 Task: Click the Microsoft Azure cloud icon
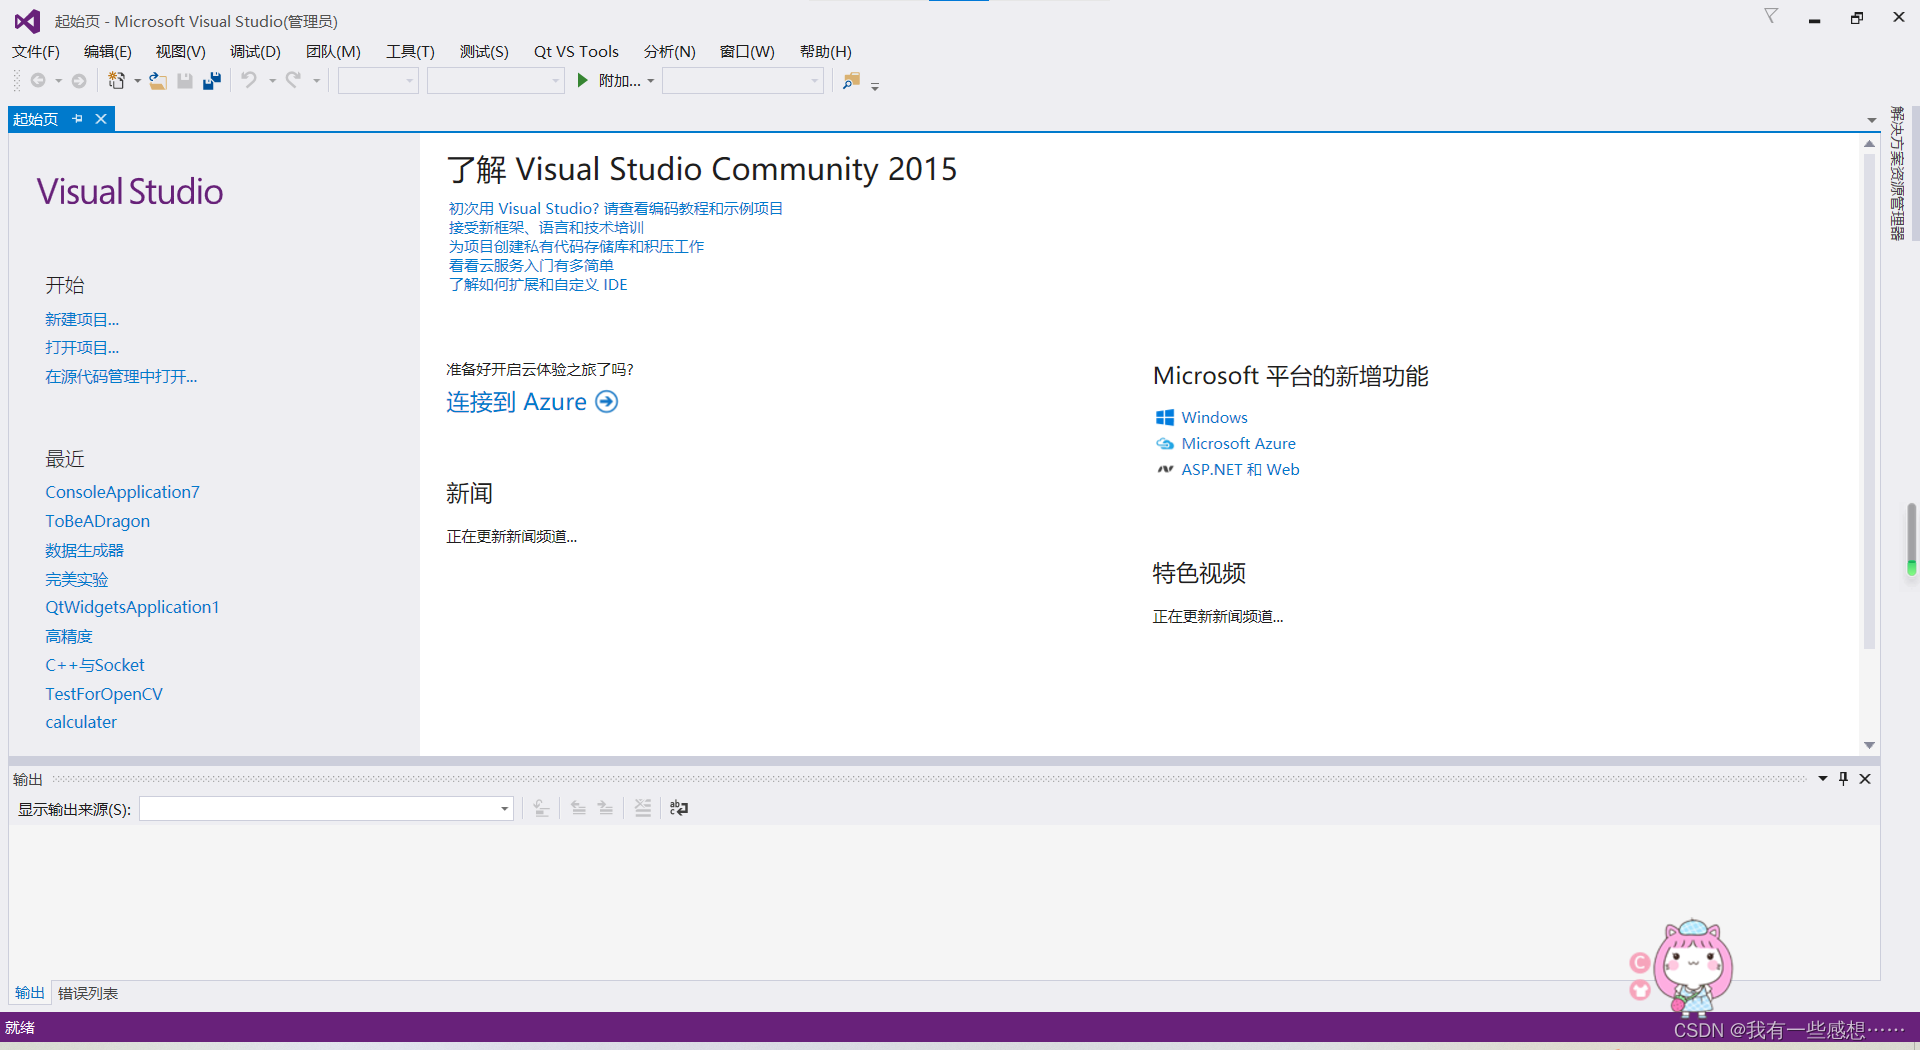(1165, 444)
